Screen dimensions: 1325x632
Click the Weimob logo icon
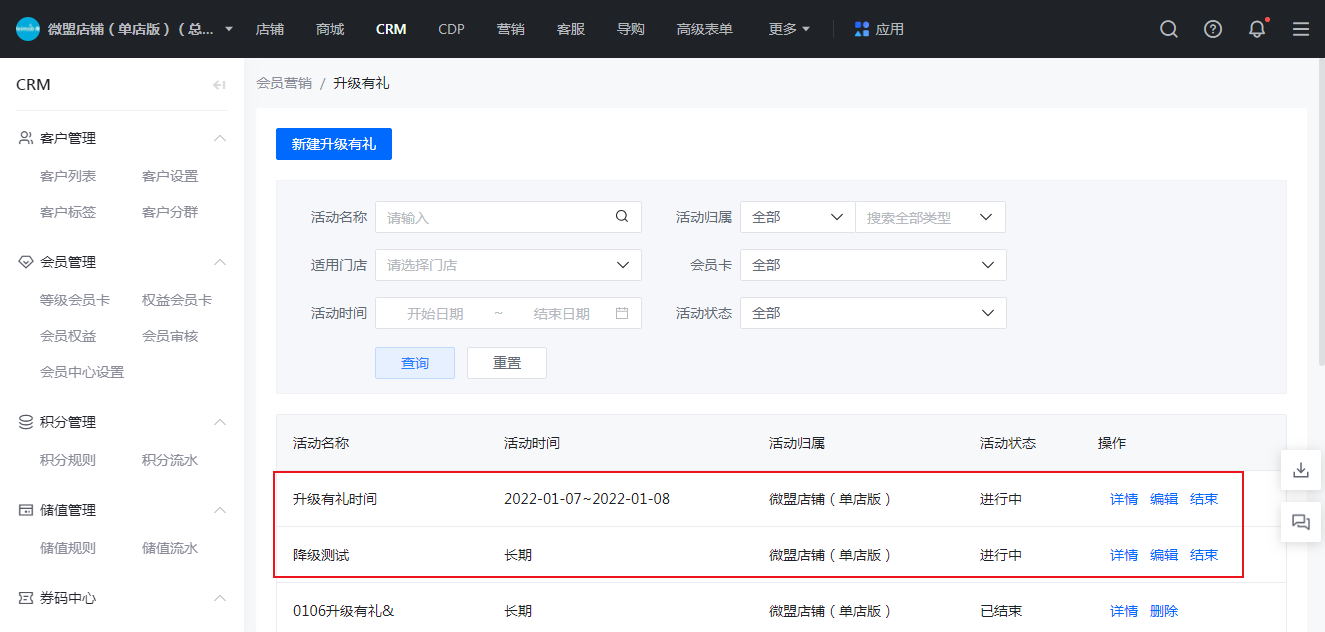tap(28, 29)
